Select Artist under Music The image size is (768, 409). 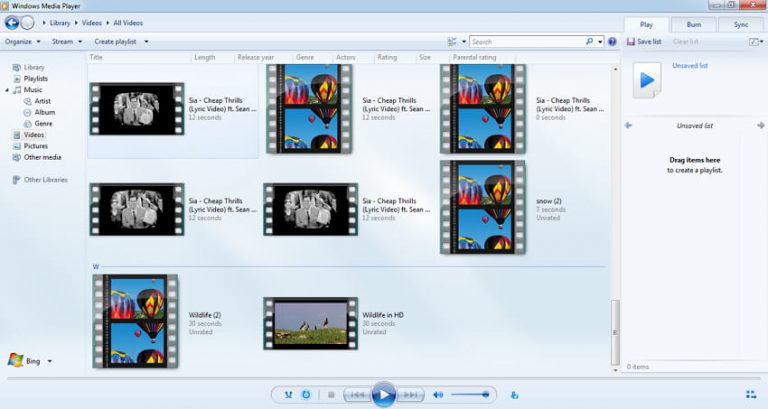click(x=42, y=101)
